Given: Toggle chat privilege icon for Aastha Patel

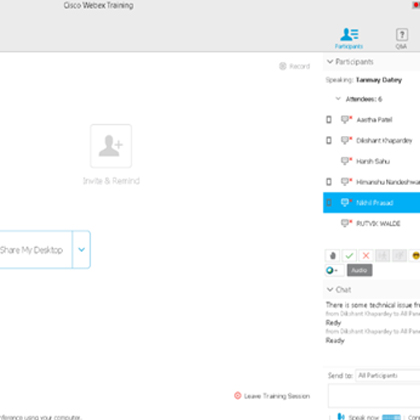Looking at the screenshot, I should click(x=346, y=119).
